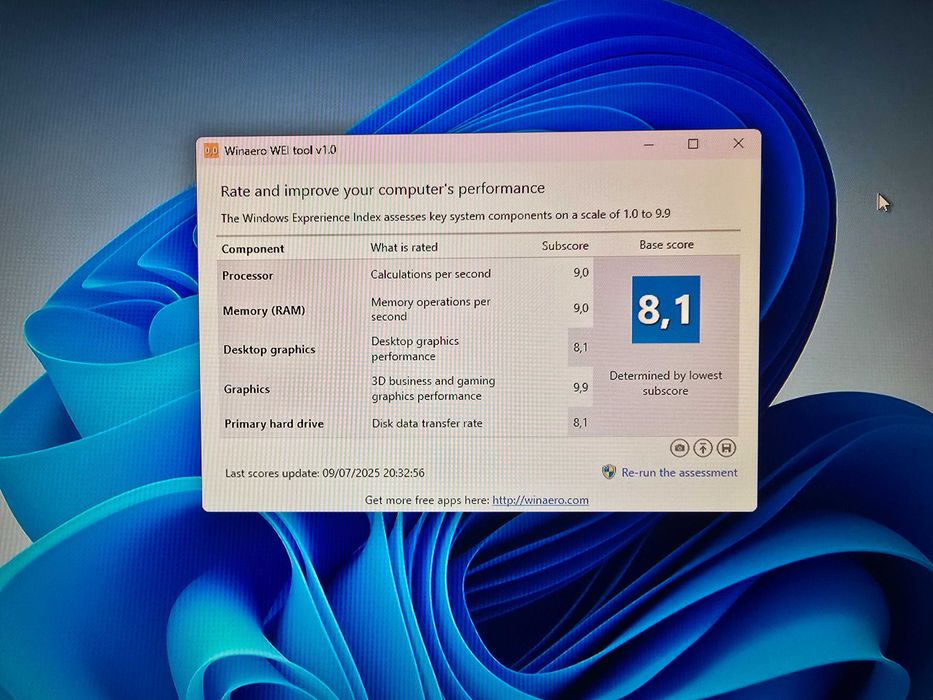Click the upload score icon with arrow

[x=703, y=448]
